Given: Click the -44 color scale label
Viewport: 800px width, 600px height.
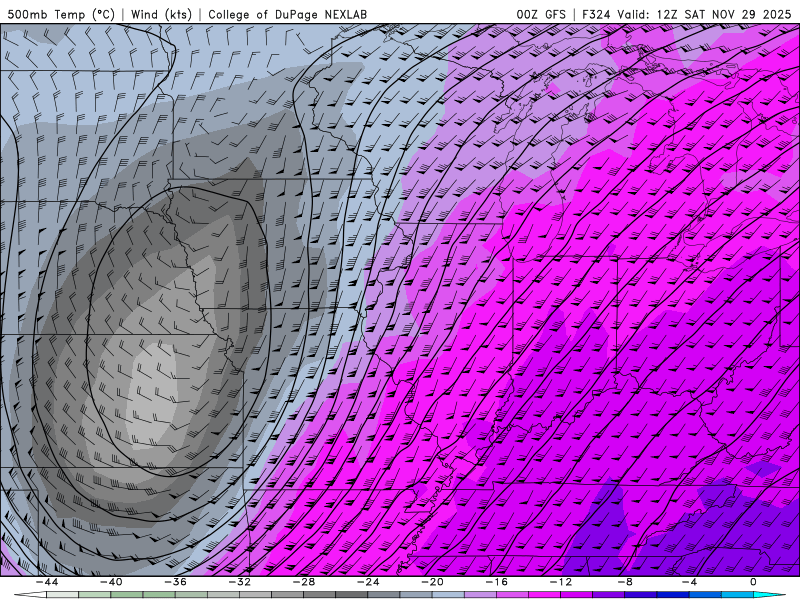Looking at the screenshot, I should pyautogui.click(x=47, y=582).
